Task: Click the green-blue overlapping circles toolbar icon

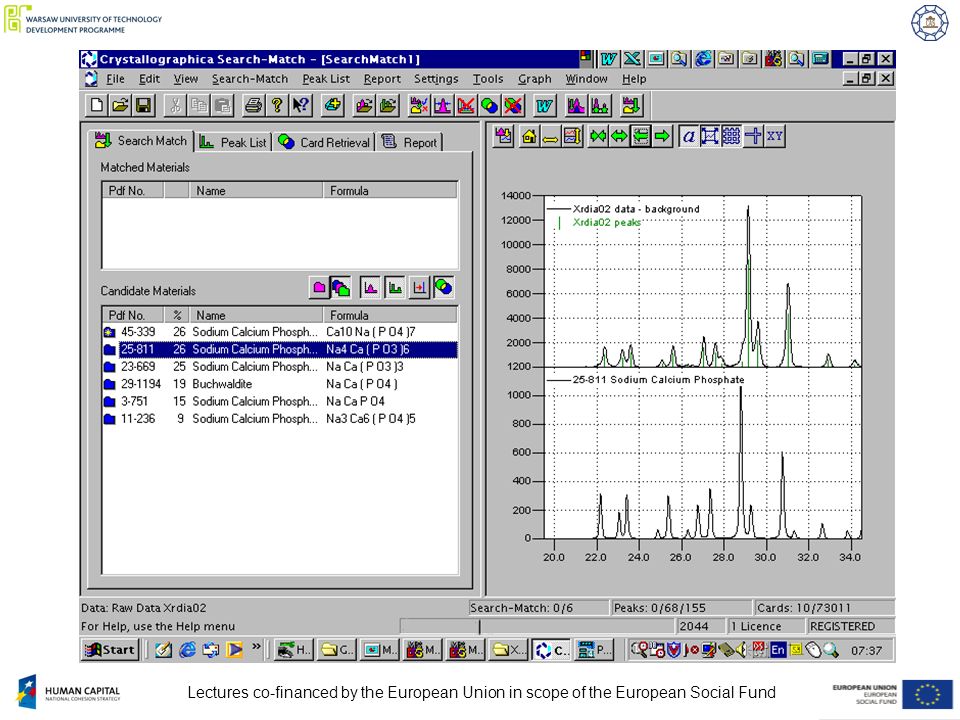Action: 489,105
